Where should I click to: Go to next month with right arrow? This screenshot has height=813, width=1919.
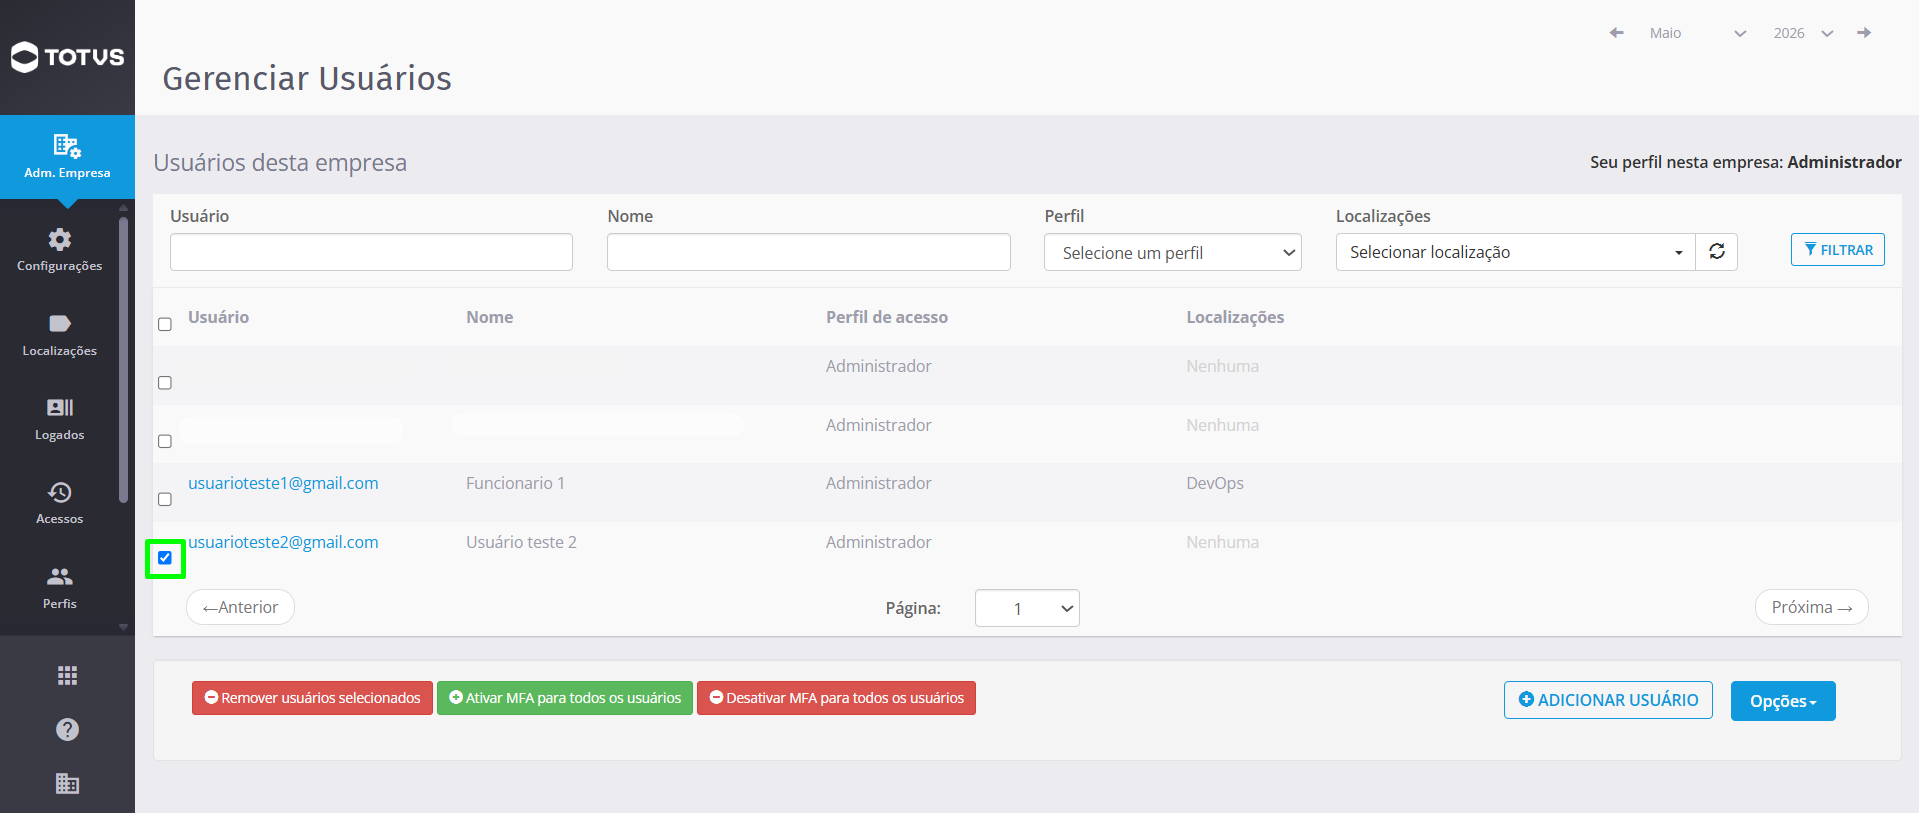point(1864,33)
